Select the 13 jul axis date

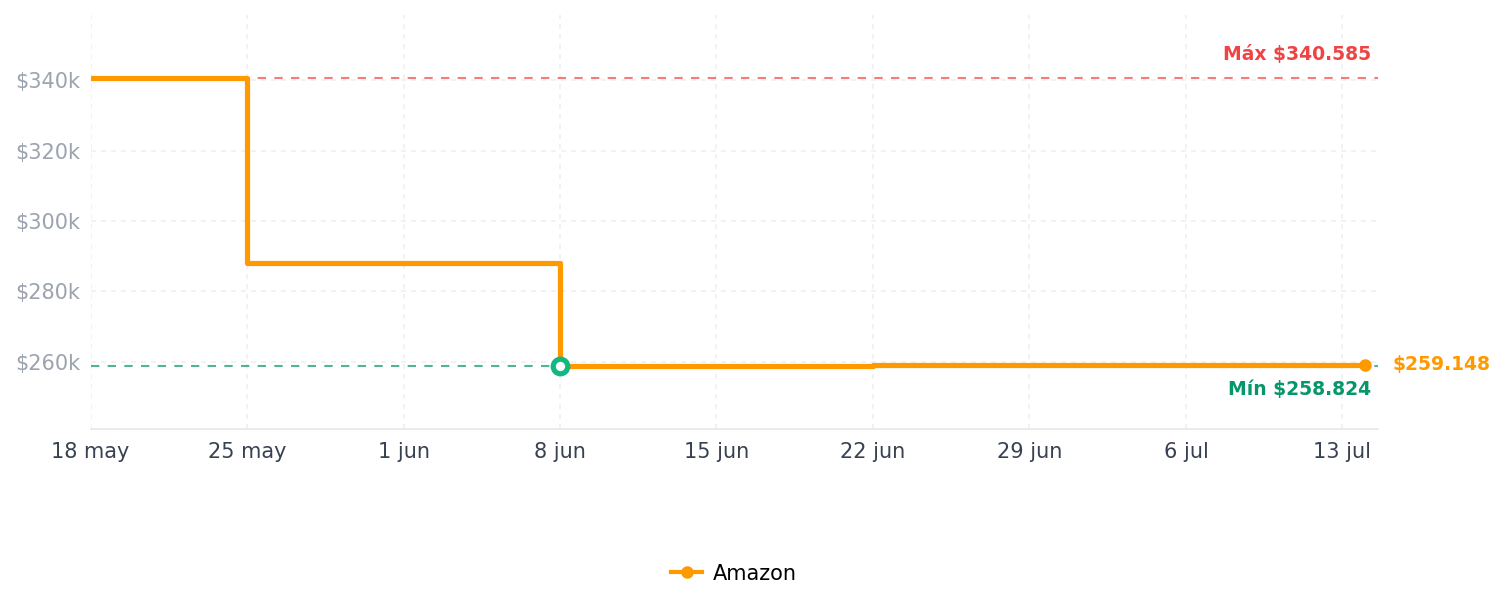tap(1342, 451)
